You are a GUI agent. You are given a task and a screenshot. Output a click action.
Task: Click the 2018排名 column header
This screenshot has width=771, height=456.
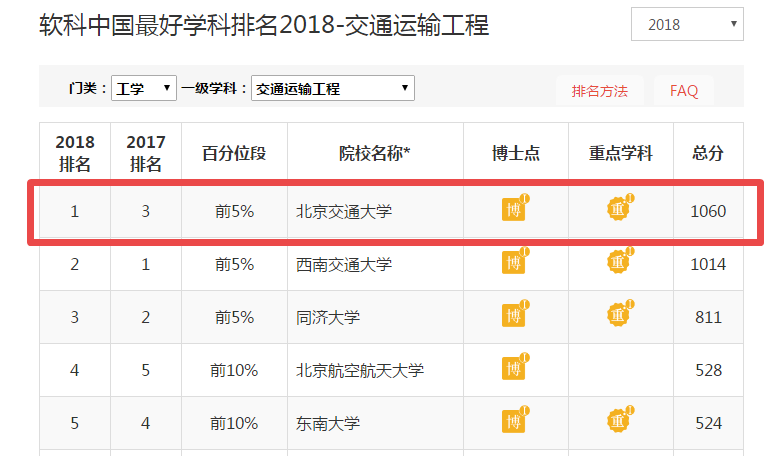[x=75, y=152]
